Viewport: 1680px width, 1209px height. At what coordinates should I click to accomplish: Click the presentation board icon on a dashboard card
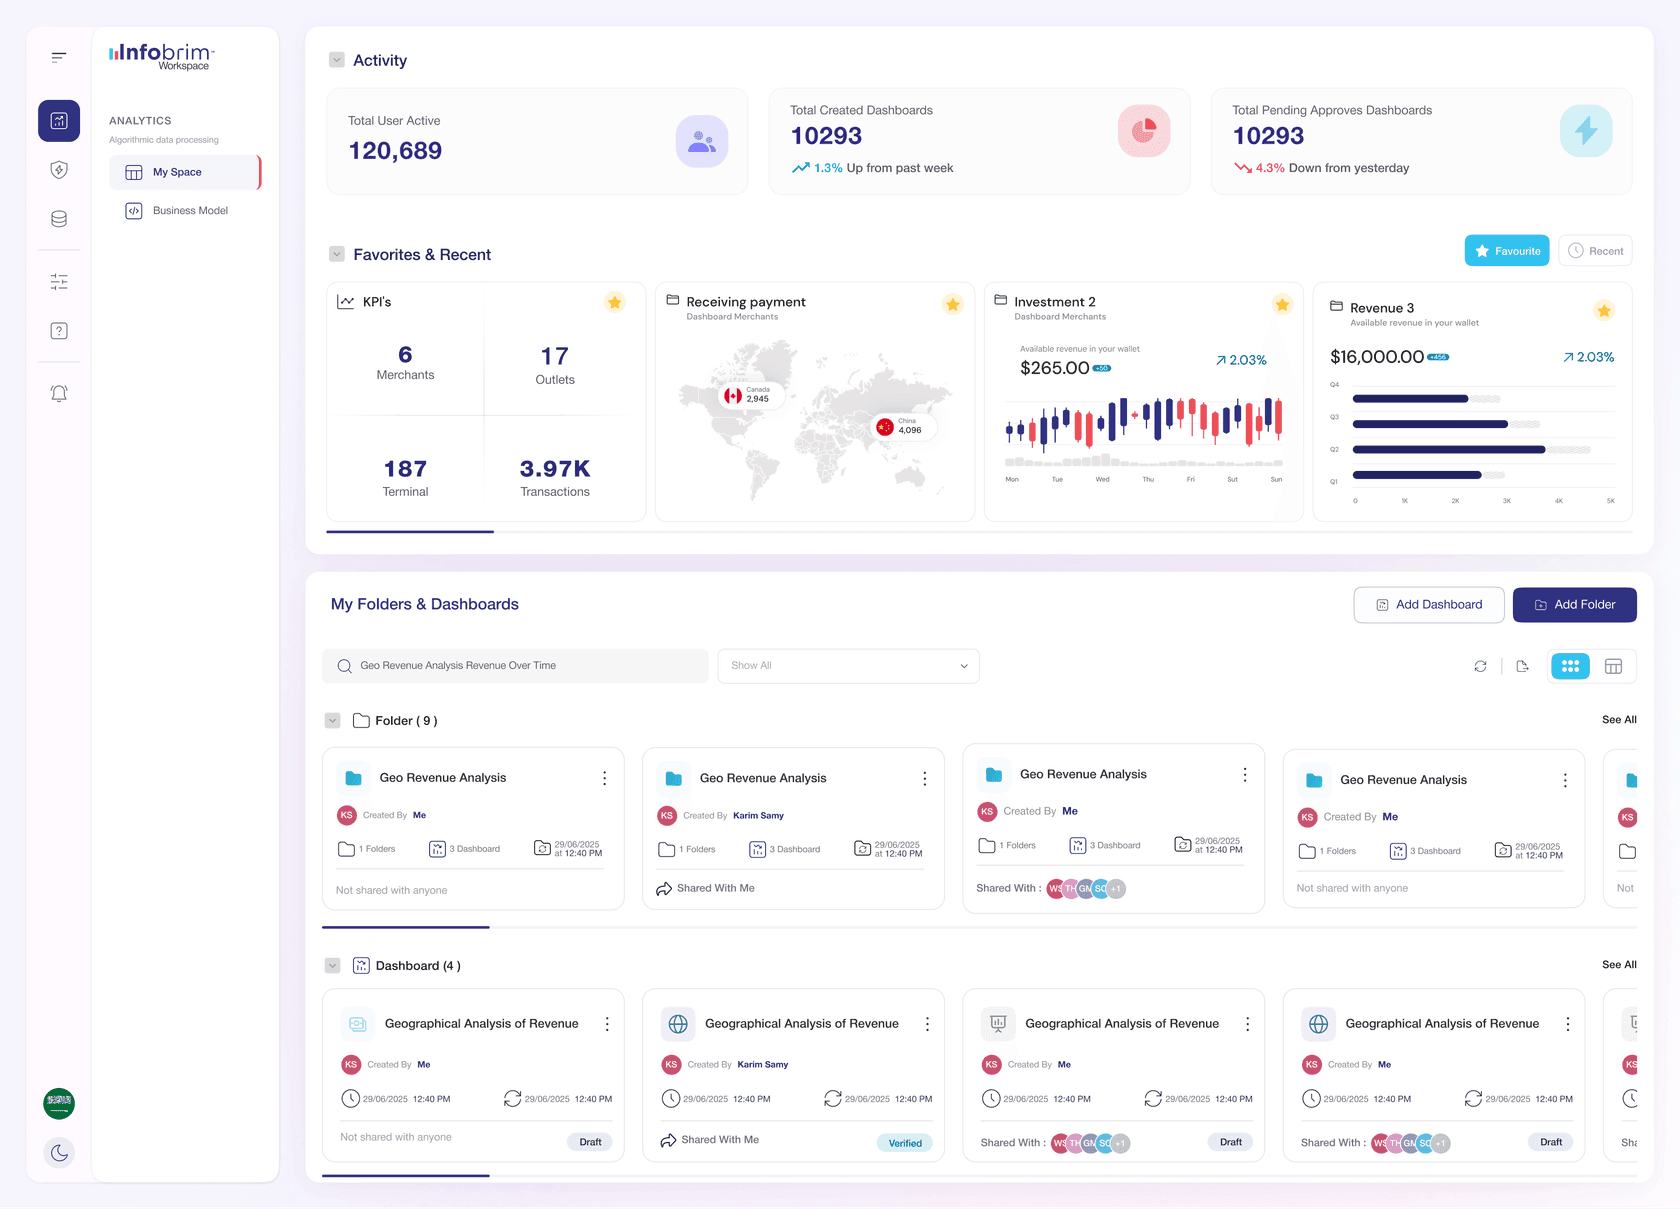998,1024
